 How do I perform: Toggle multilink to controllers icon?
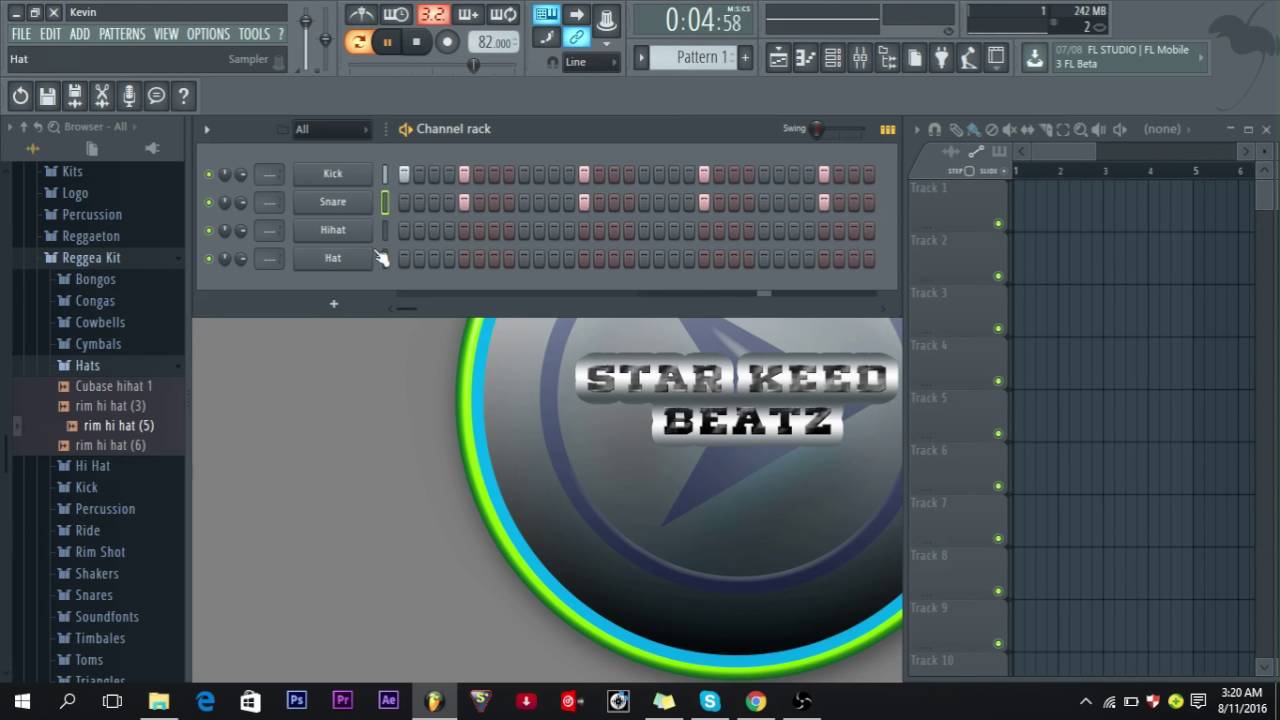click(576, 38)
